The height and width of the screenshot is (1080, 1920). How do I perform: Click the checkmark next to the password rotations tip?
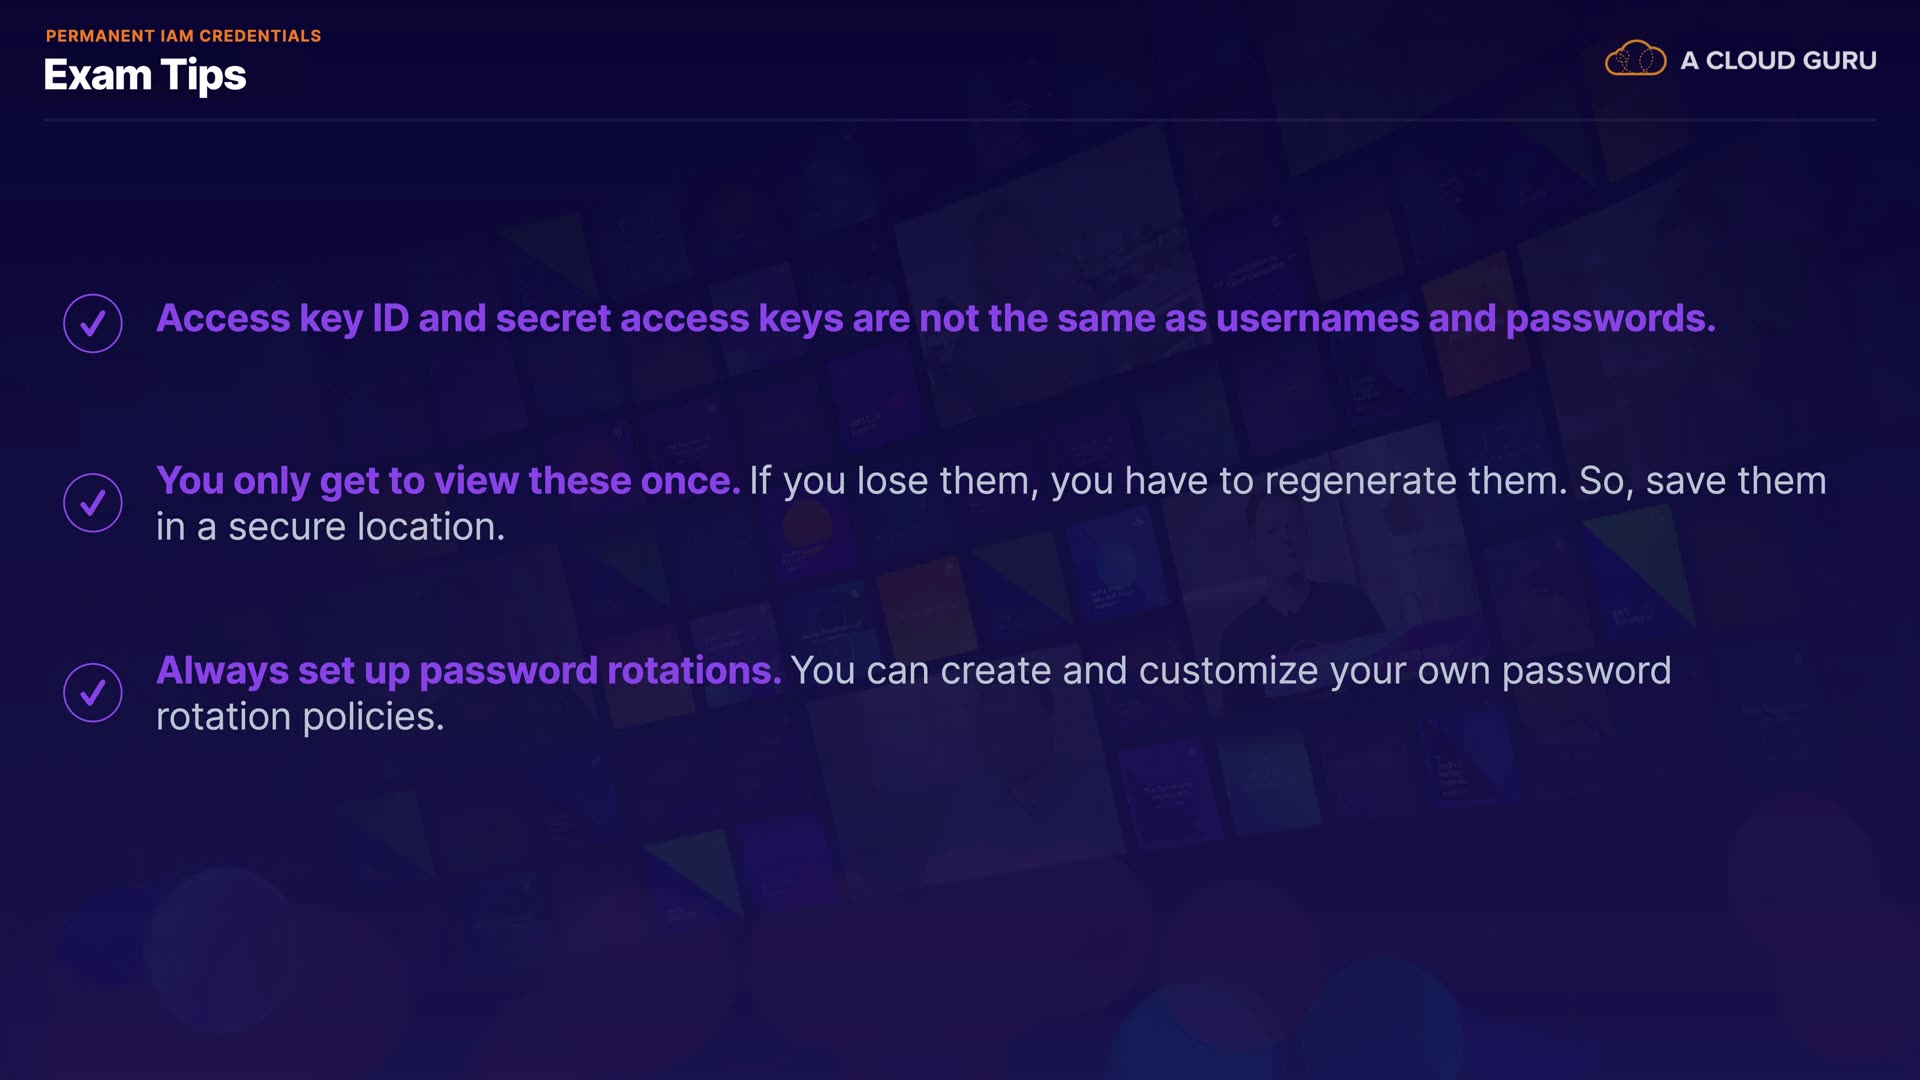(93, 692)
